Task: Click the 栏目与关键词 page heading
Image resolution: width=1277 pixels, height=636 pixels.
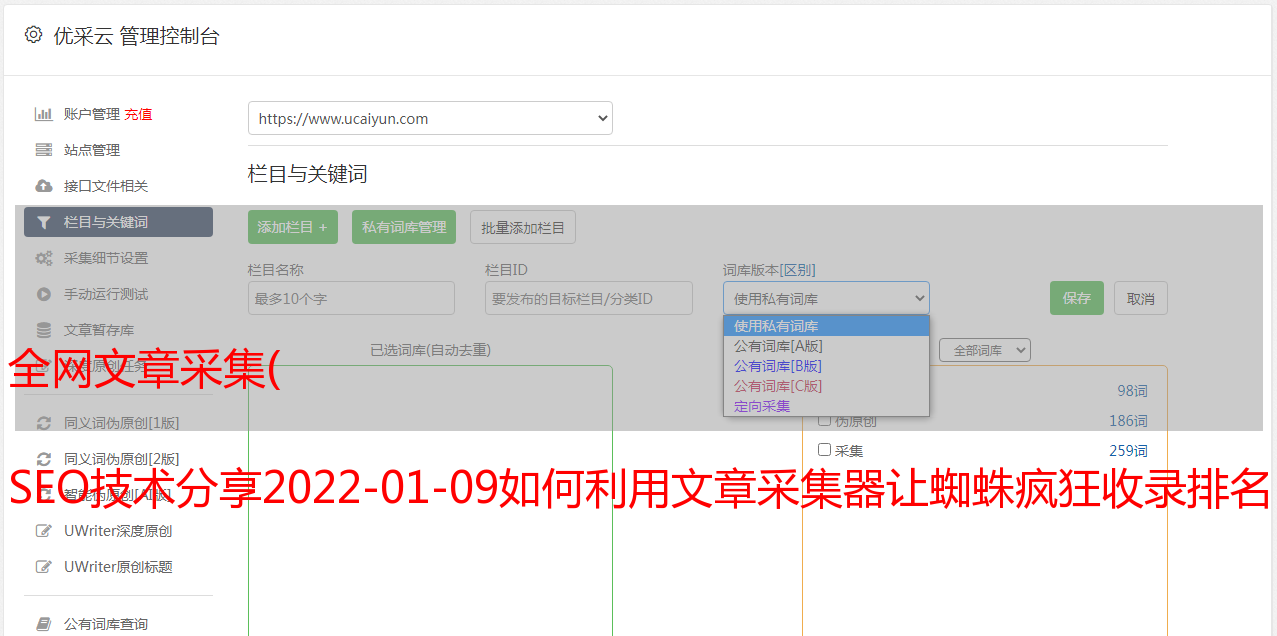Action: (x=308, y=174)
